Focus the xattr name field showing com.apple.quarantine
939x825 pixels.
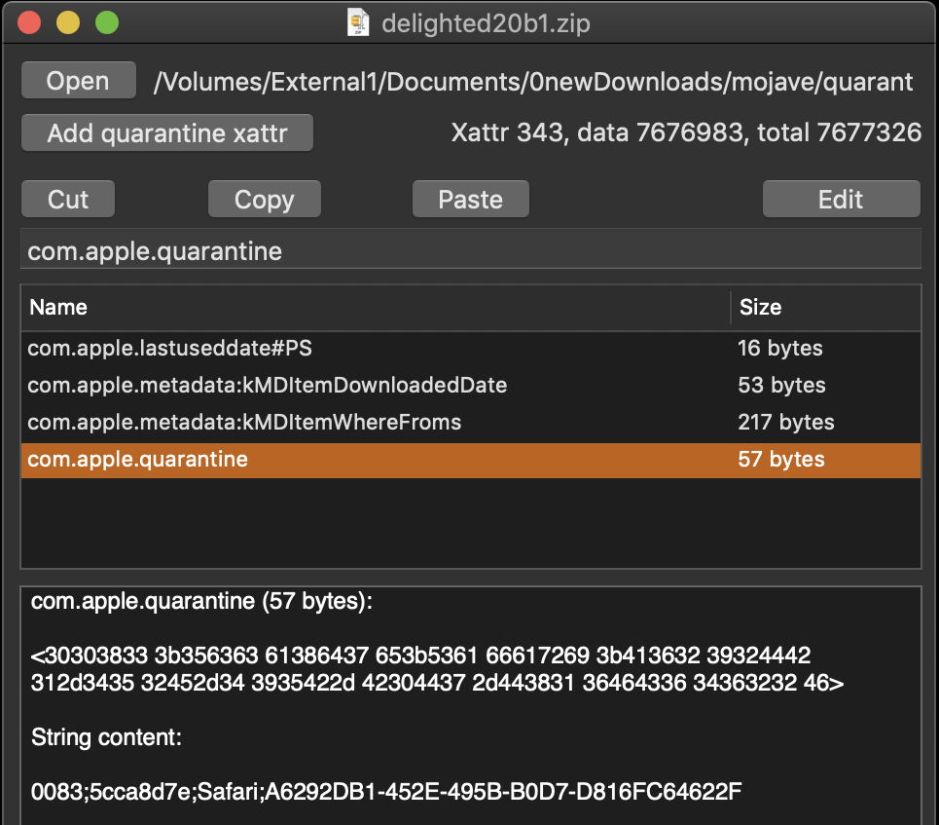pos(470,251)
